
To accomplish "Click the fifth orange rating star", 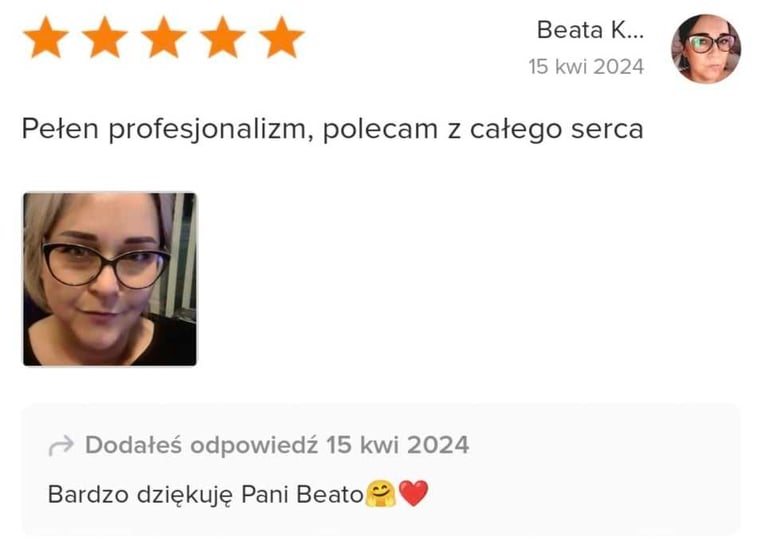I will (282, 38).
